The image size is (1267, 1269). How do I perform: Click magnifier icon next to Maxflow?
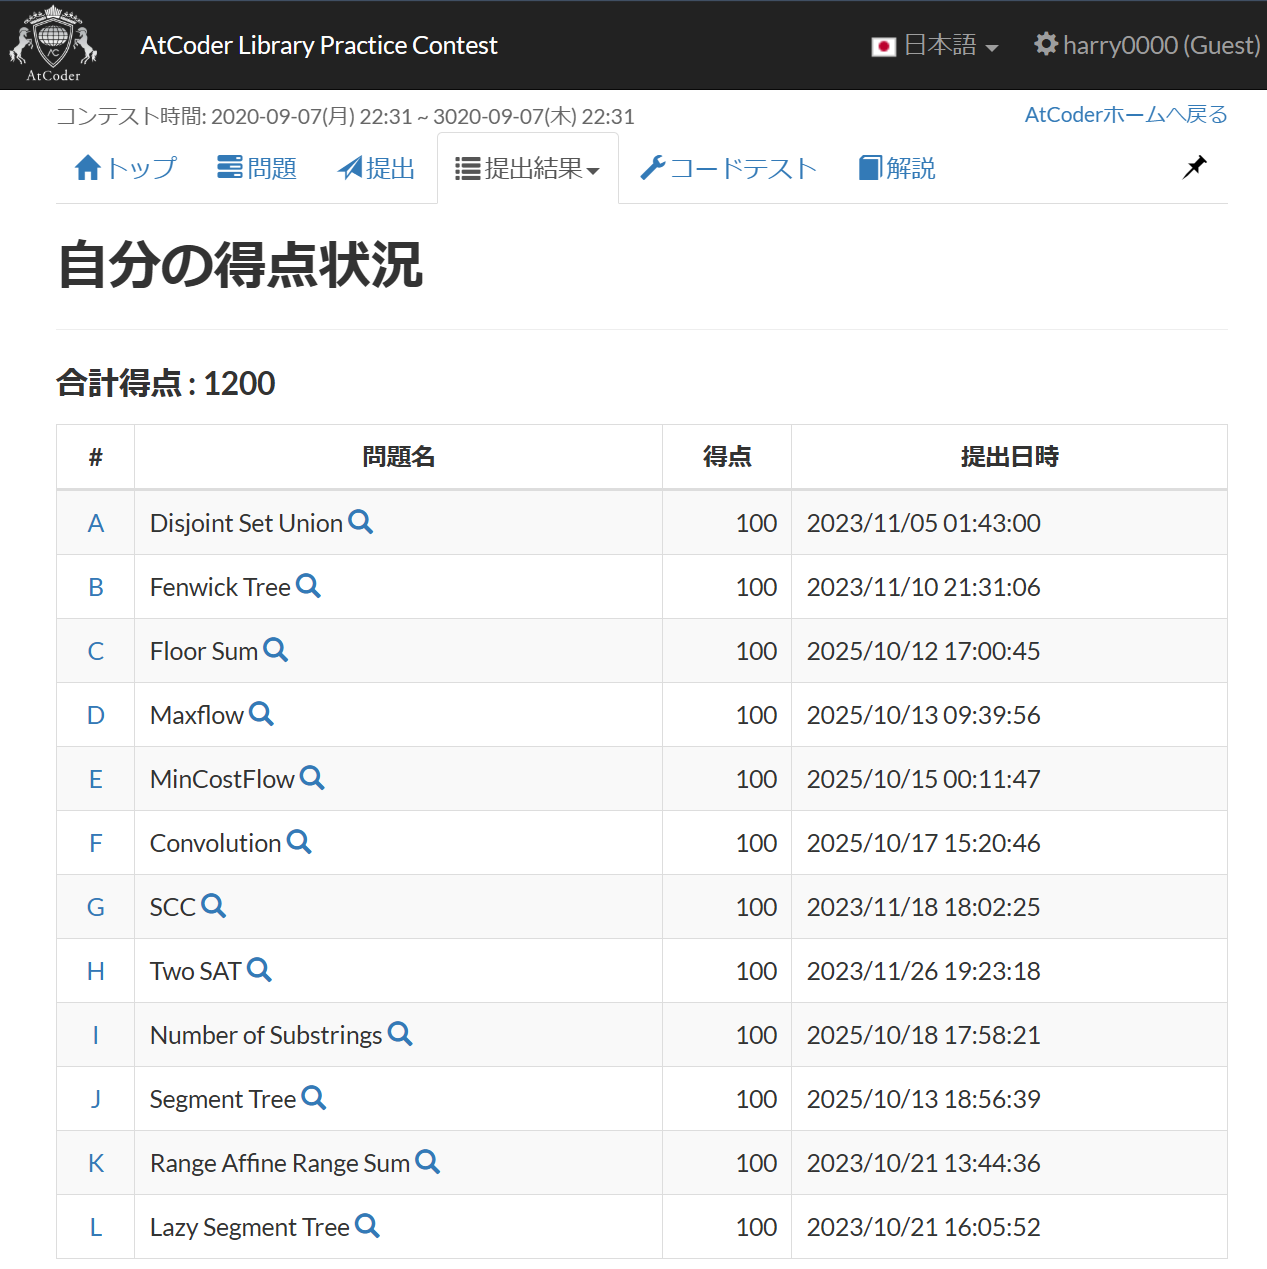coord(261,714)
